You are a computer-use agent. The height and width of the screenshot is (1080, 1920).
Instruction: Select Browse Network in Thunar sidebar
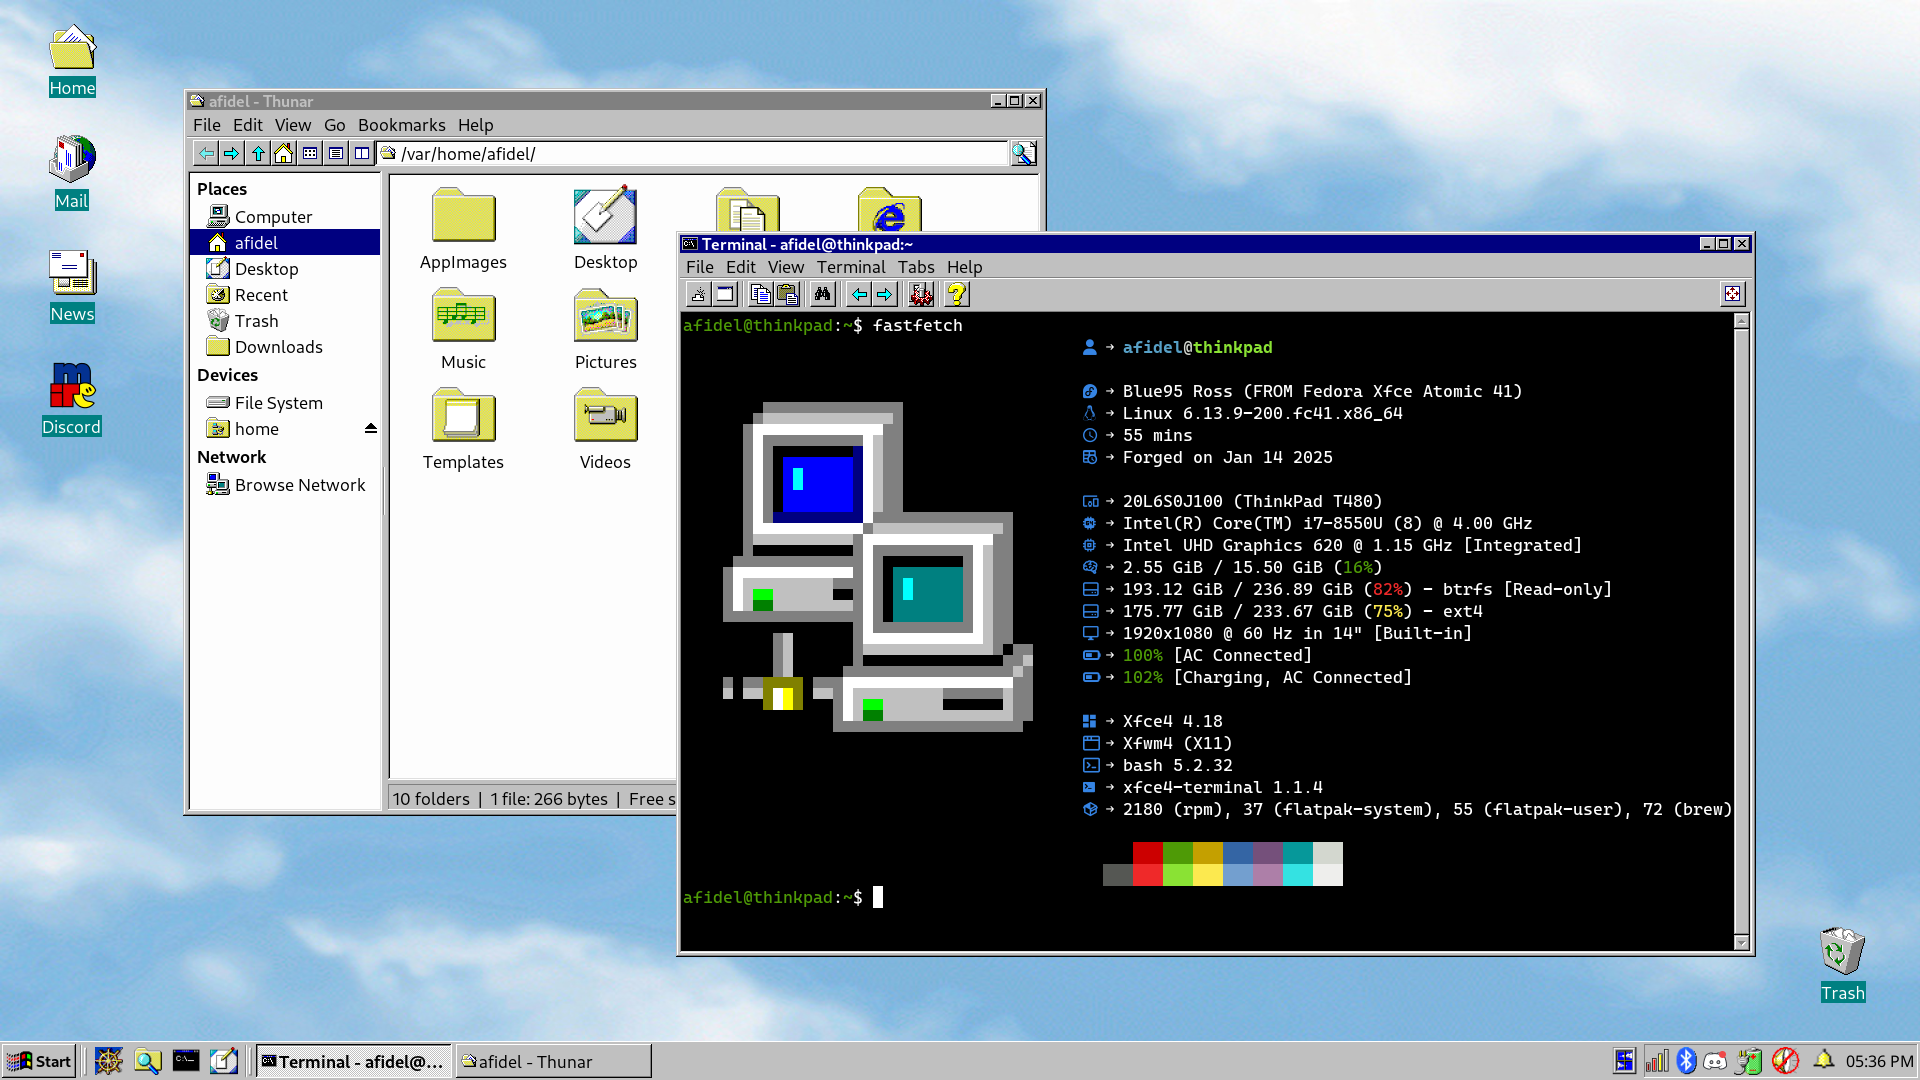coord(285,484)
